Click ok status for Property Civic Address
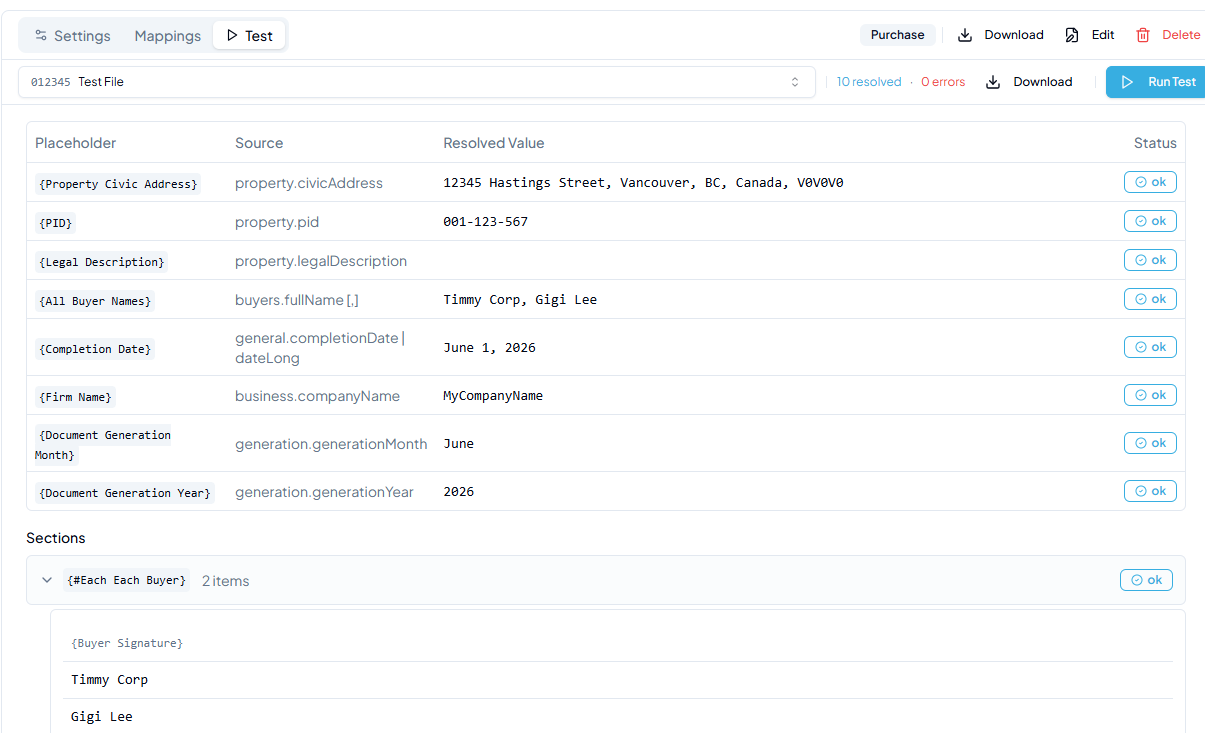1205x733 pixels. coord(1150,182)
